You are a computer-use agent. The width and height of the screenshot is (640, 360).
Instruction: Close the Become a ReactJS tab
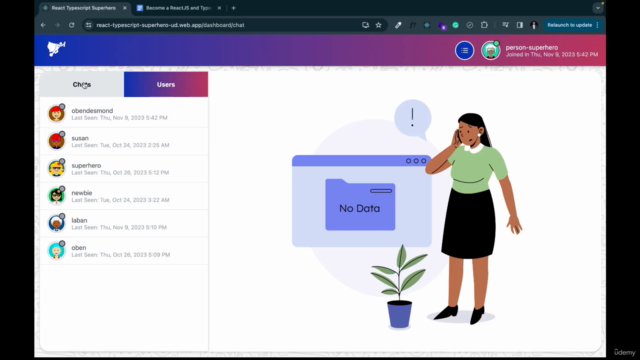click(219, 8)
